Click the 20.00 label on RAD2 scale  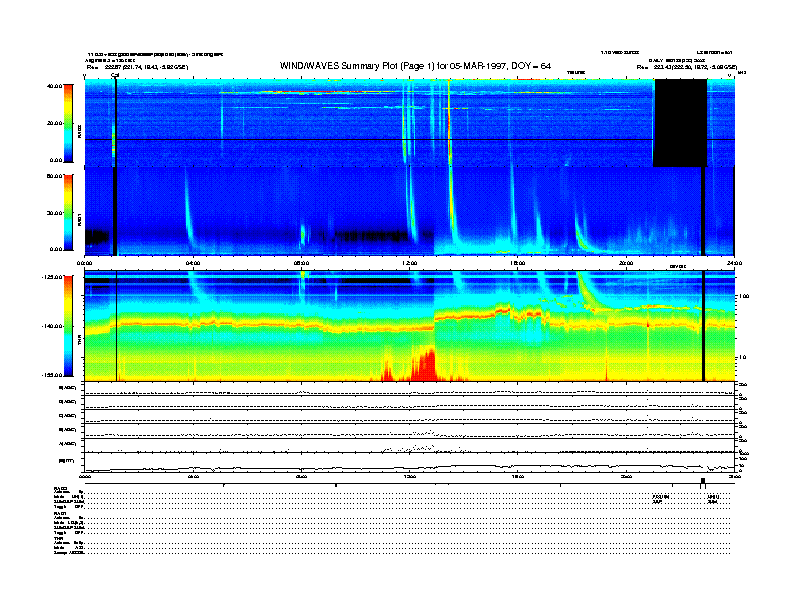[54, 123]
